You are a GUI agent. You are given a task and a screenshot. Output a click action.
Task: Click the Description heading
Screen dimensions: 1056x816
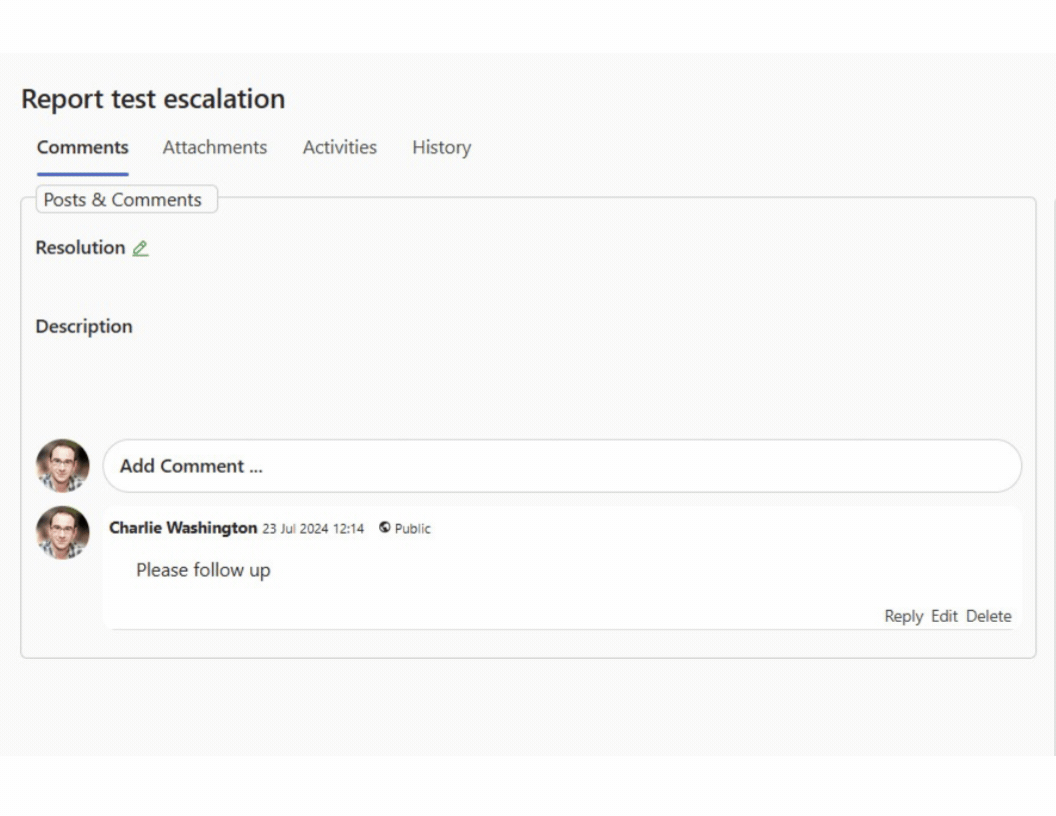(x=84, y=327)
